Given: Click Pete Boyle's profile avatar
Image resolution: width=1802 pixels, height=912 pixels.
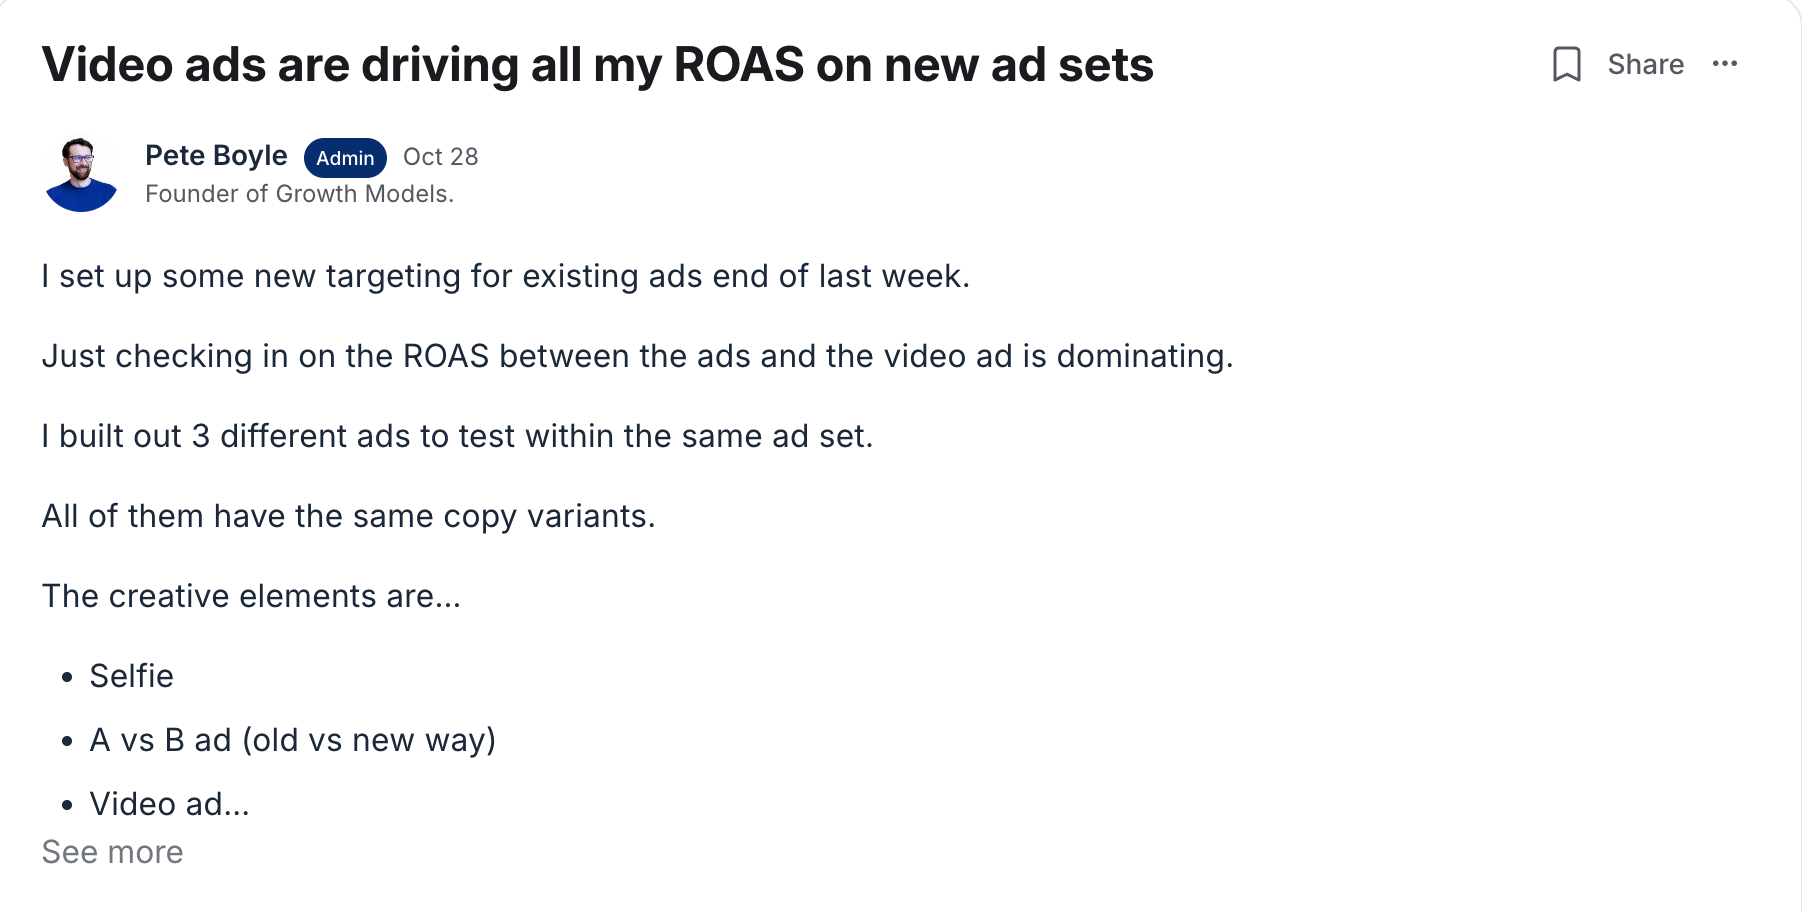Looking at the screenshot, I should click(81, 175).
